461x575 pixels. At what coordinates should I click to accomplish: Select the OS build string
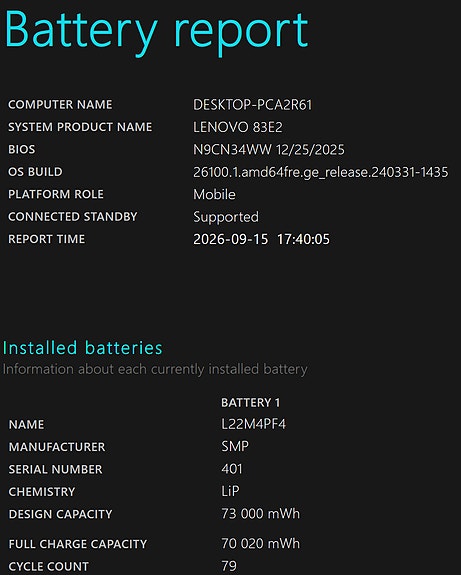click(x=321, y=172)
